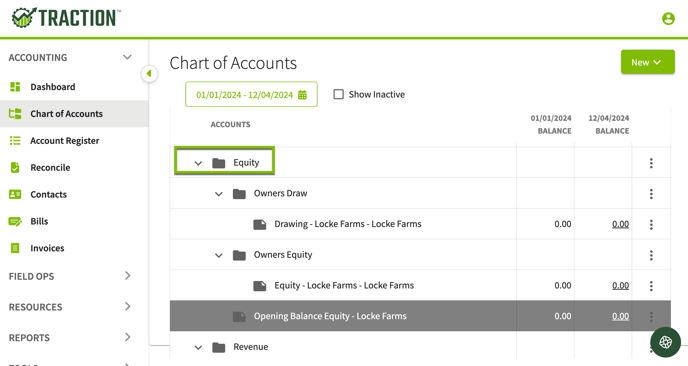Open kebab menu for Drawing - Locke Farms row

[x=651, y=225]
